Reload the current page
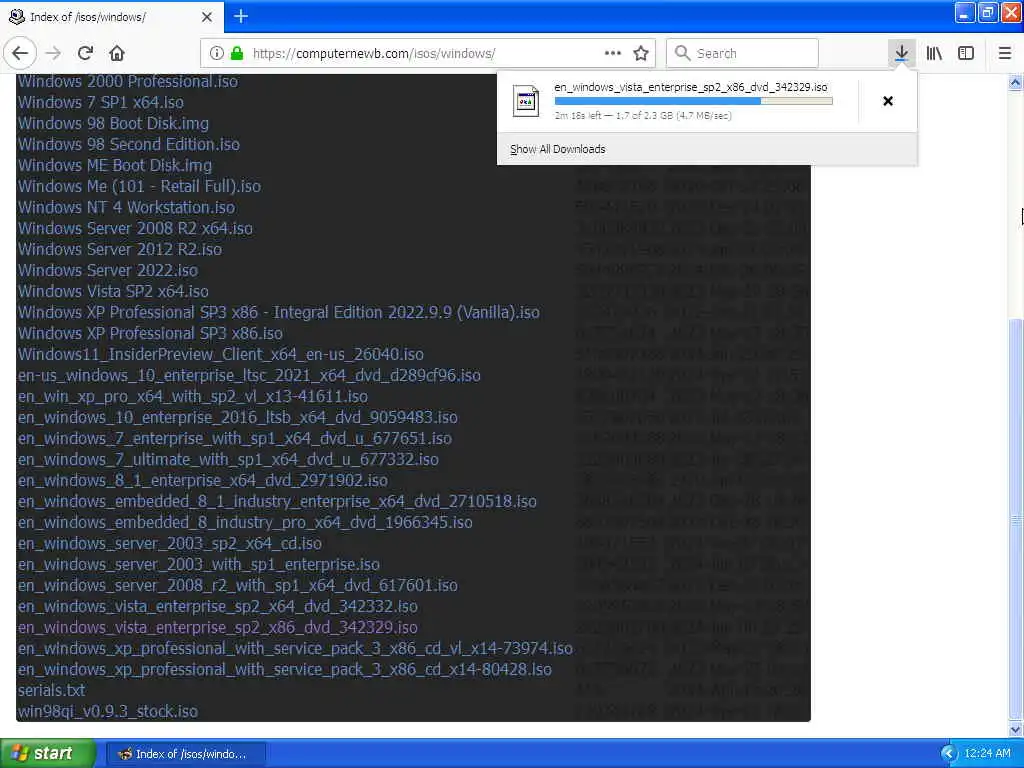This screenshot has width=1024, height=768. click(x=85, y=54)
